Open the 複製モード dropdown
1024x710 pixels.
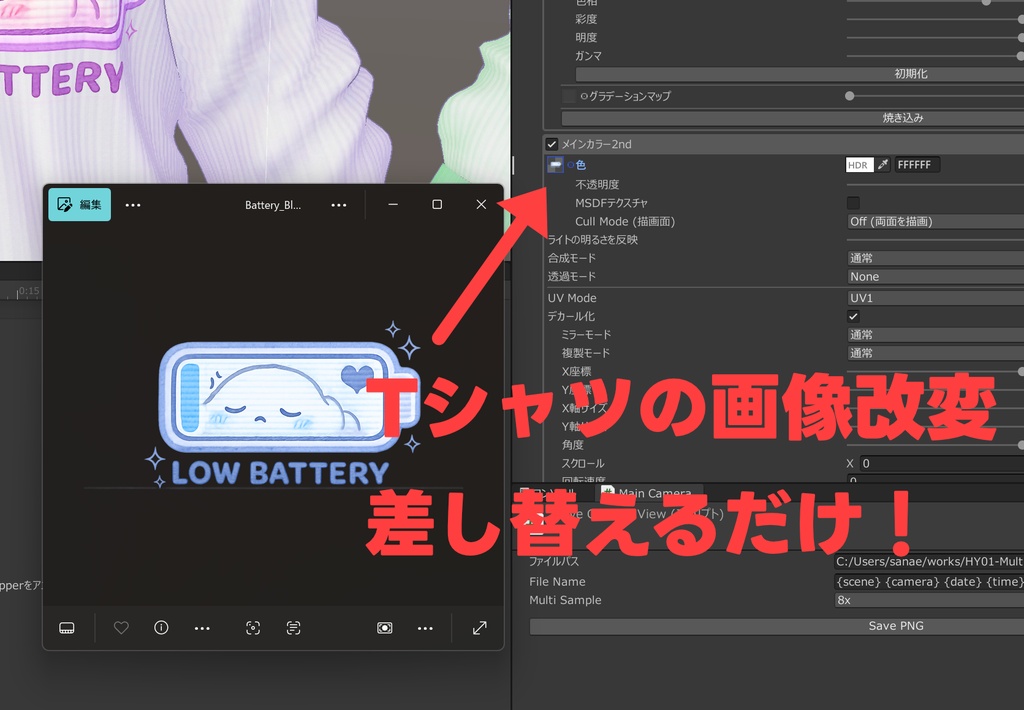(x=935, y=353)
